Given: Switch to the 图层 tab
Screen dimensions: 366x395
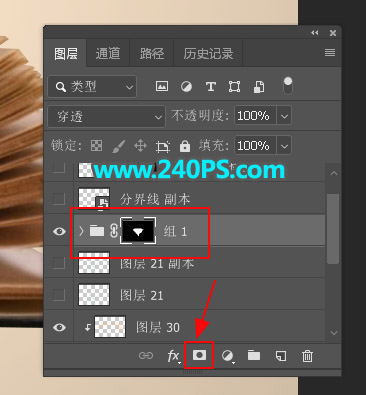Looking at the screenshot, I should pos(66,54).
